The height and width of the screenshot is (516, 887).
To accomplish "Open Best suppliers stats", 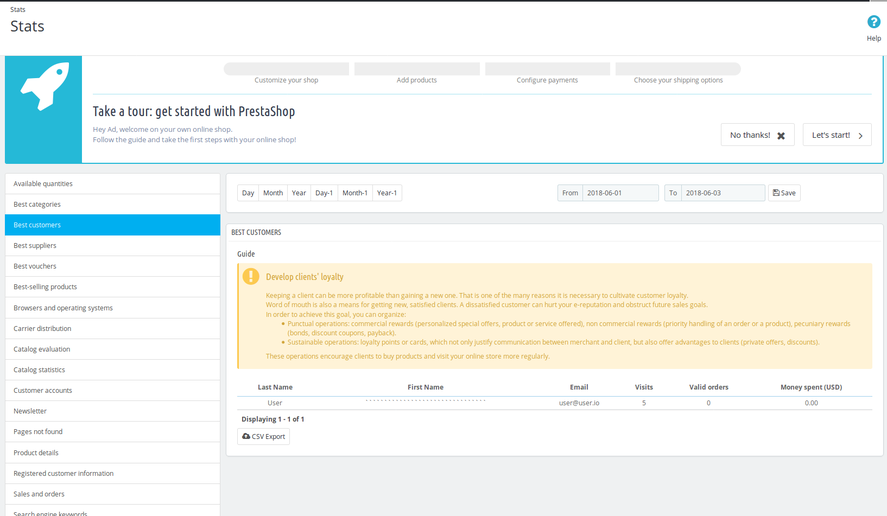I will coord(113,246).
